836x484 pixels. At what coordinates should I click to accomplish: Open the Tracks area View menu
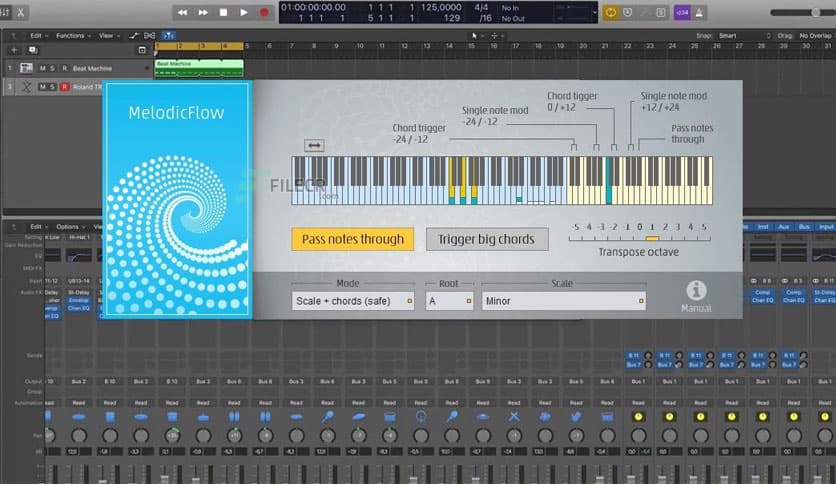tap(109, 36)
